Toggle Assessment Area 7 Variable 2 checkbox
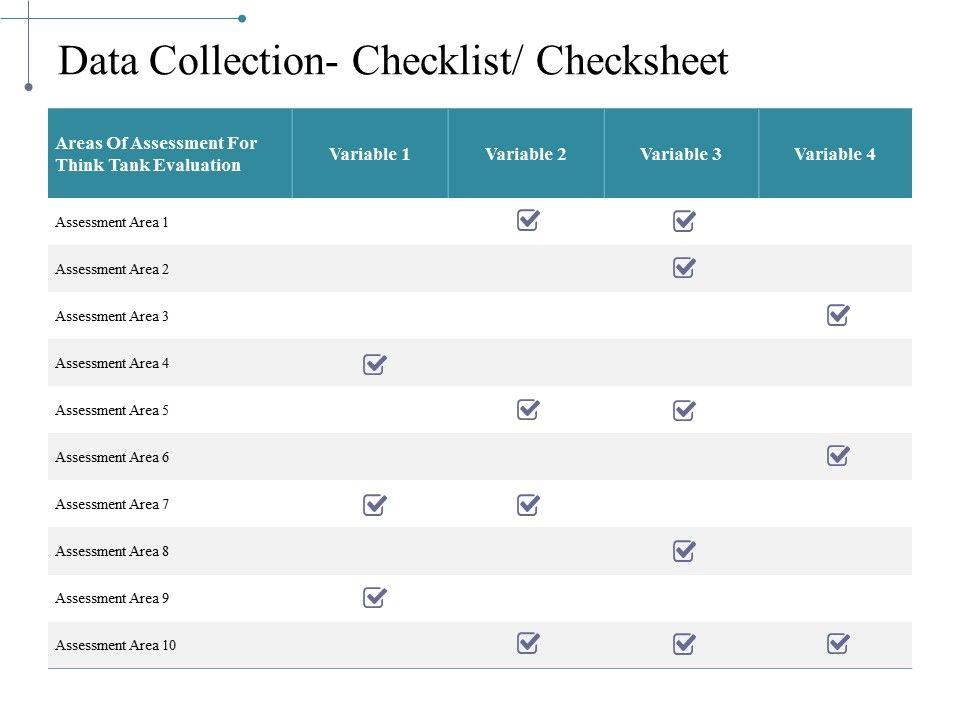Image resolution: width=960 pixels, height=720 pixels. pyautogui.click(x=528, y=505)
